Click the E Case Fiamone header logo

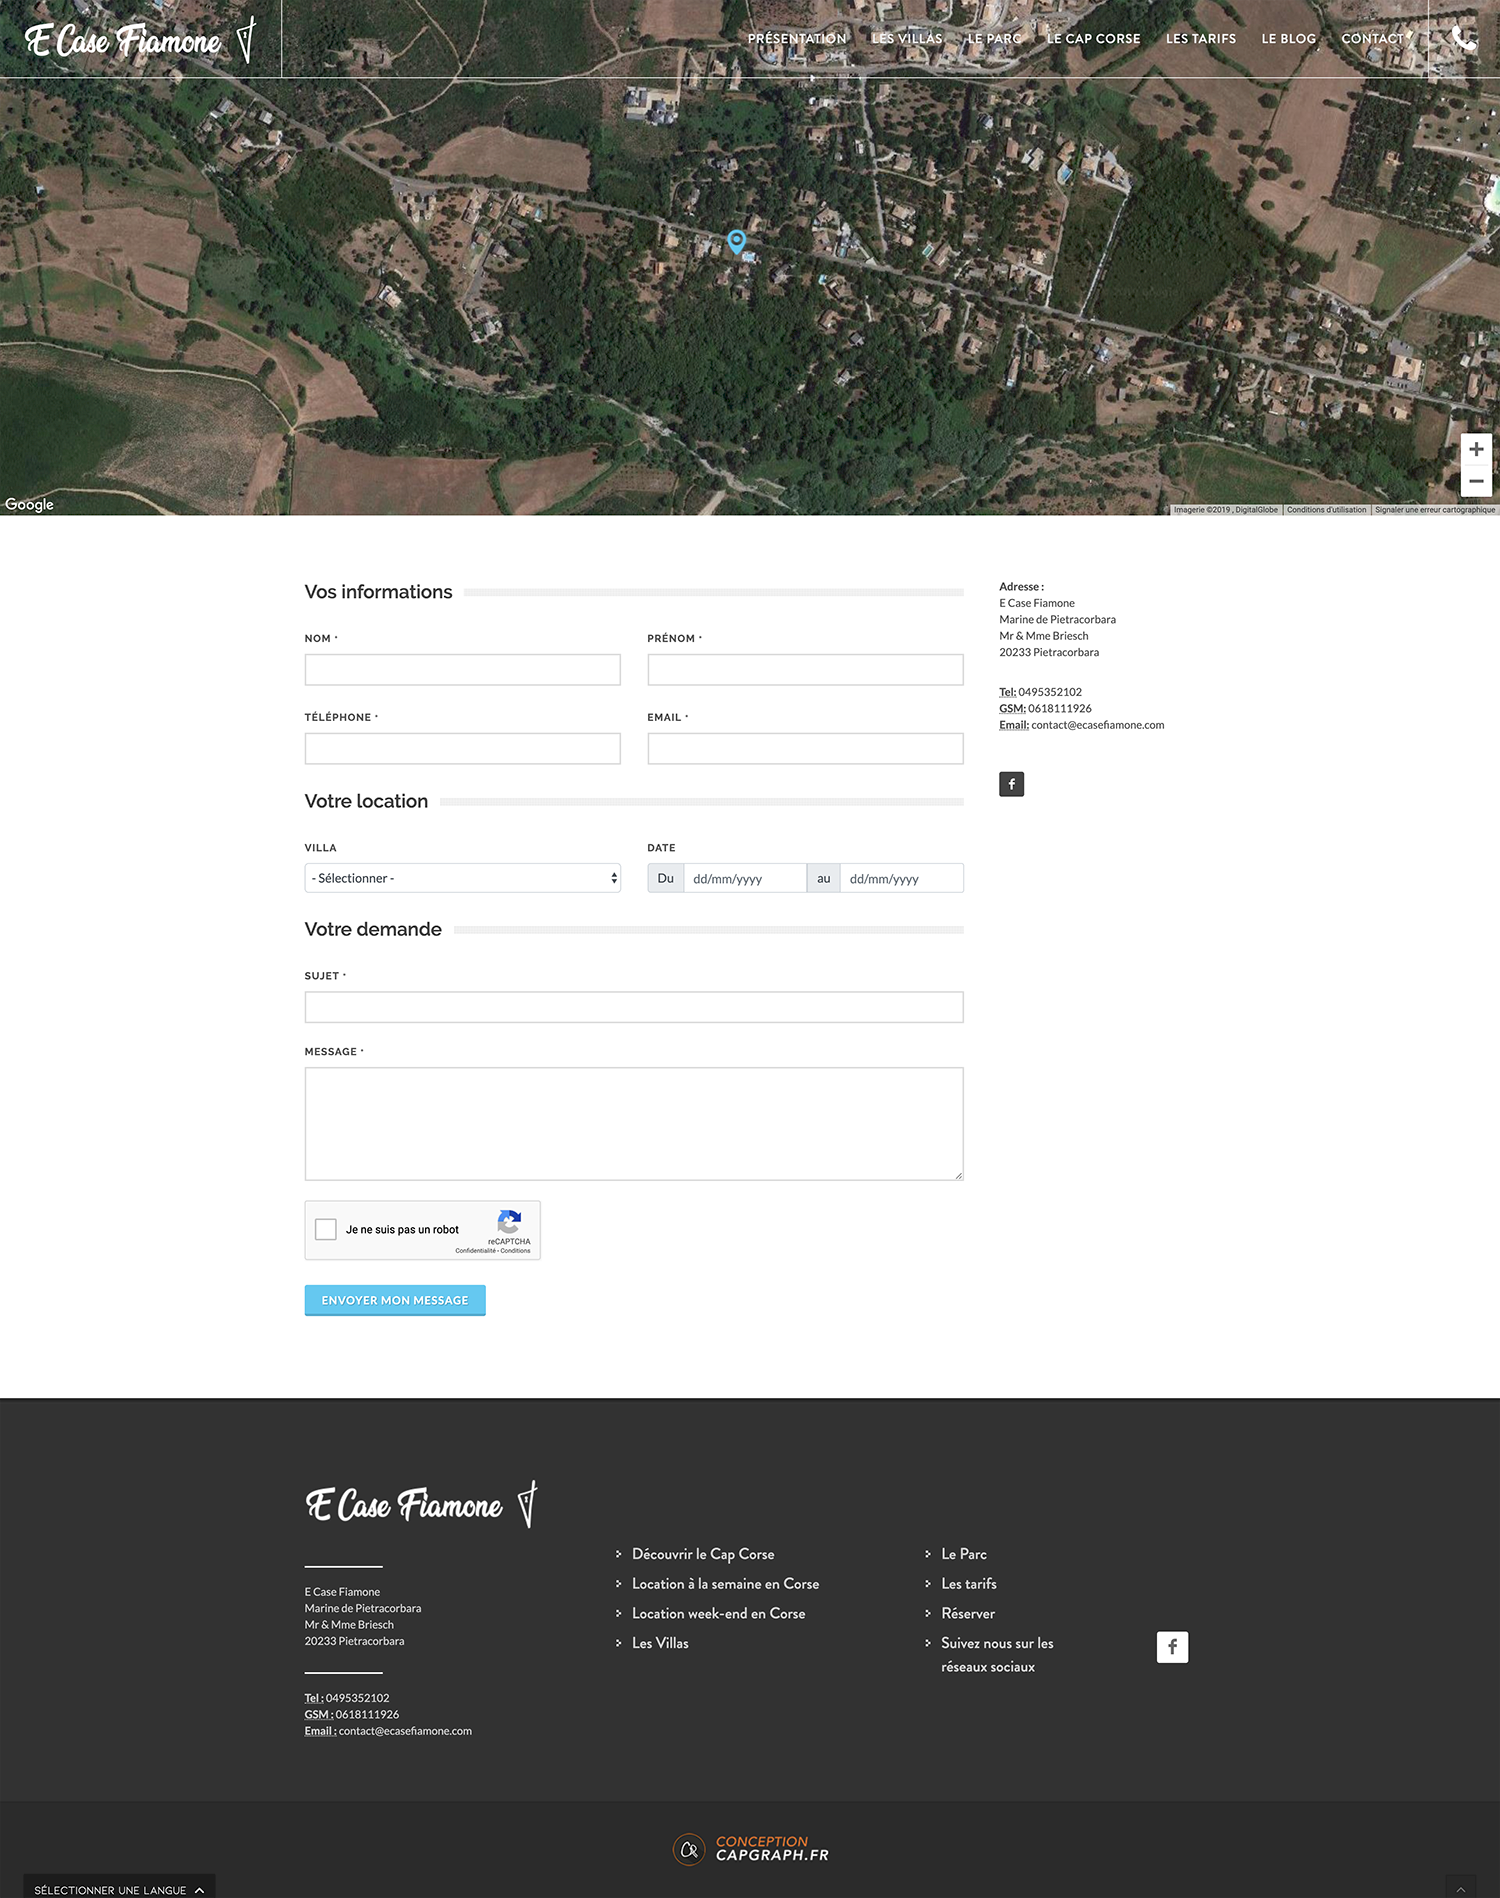point(140,40)
